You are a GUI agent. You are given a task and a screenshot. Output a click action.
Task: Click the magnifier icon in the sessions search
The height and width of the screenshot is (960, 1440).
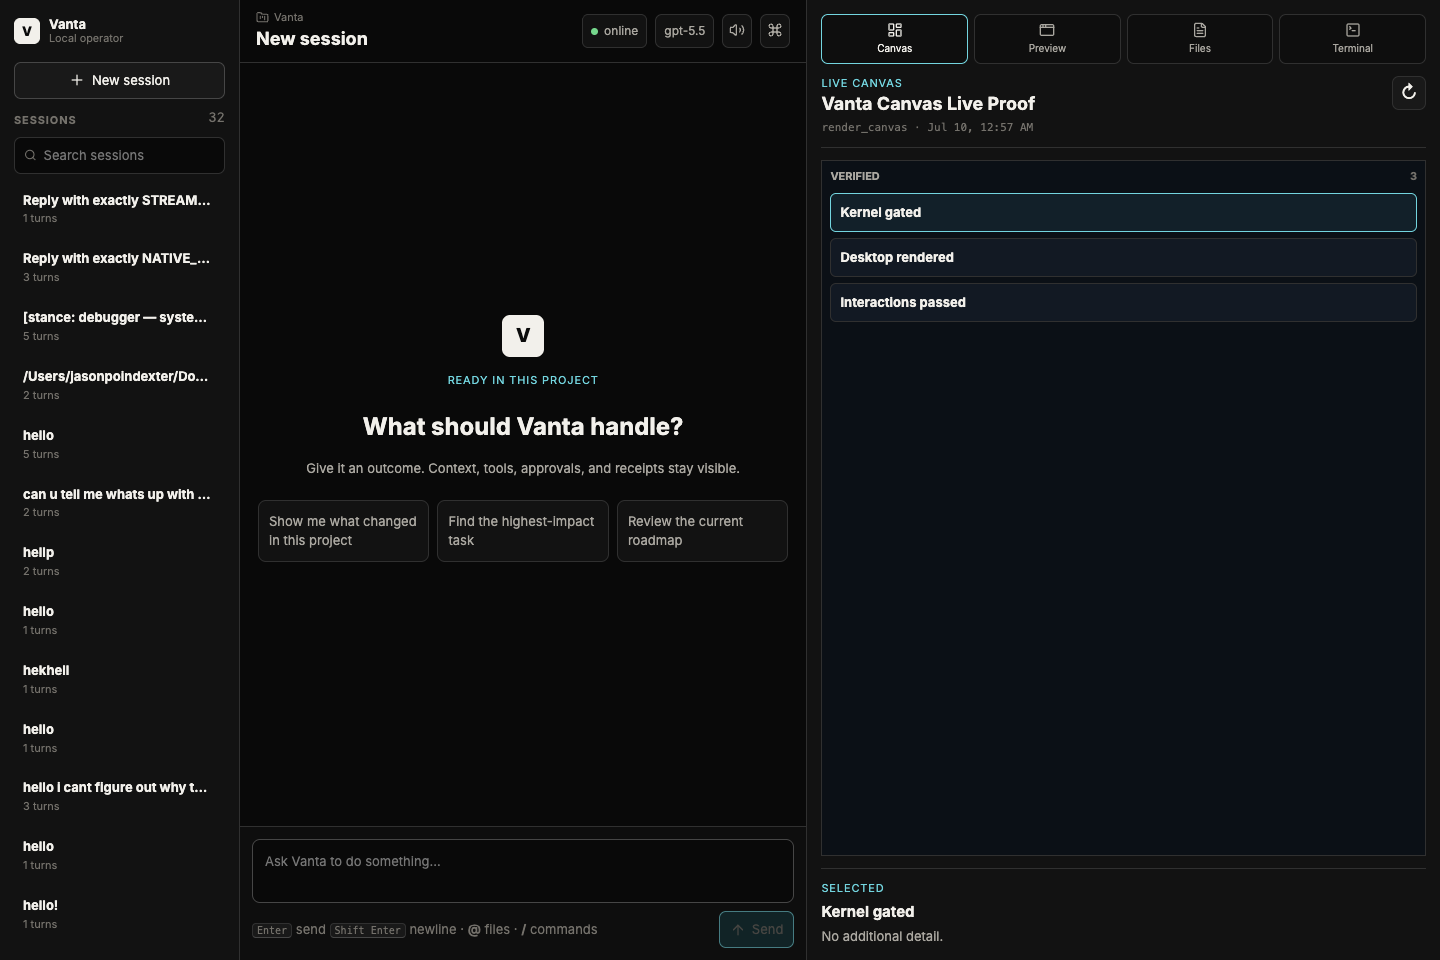(x=31, y=155)
